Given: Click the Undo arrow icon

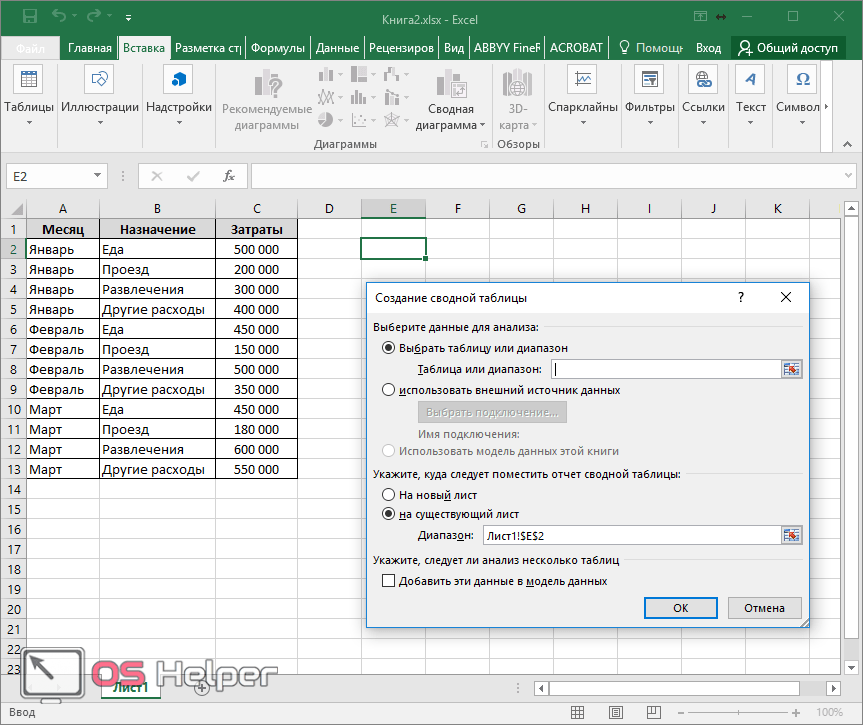Looking at the screenshot, I should click(x=58, y=17).
